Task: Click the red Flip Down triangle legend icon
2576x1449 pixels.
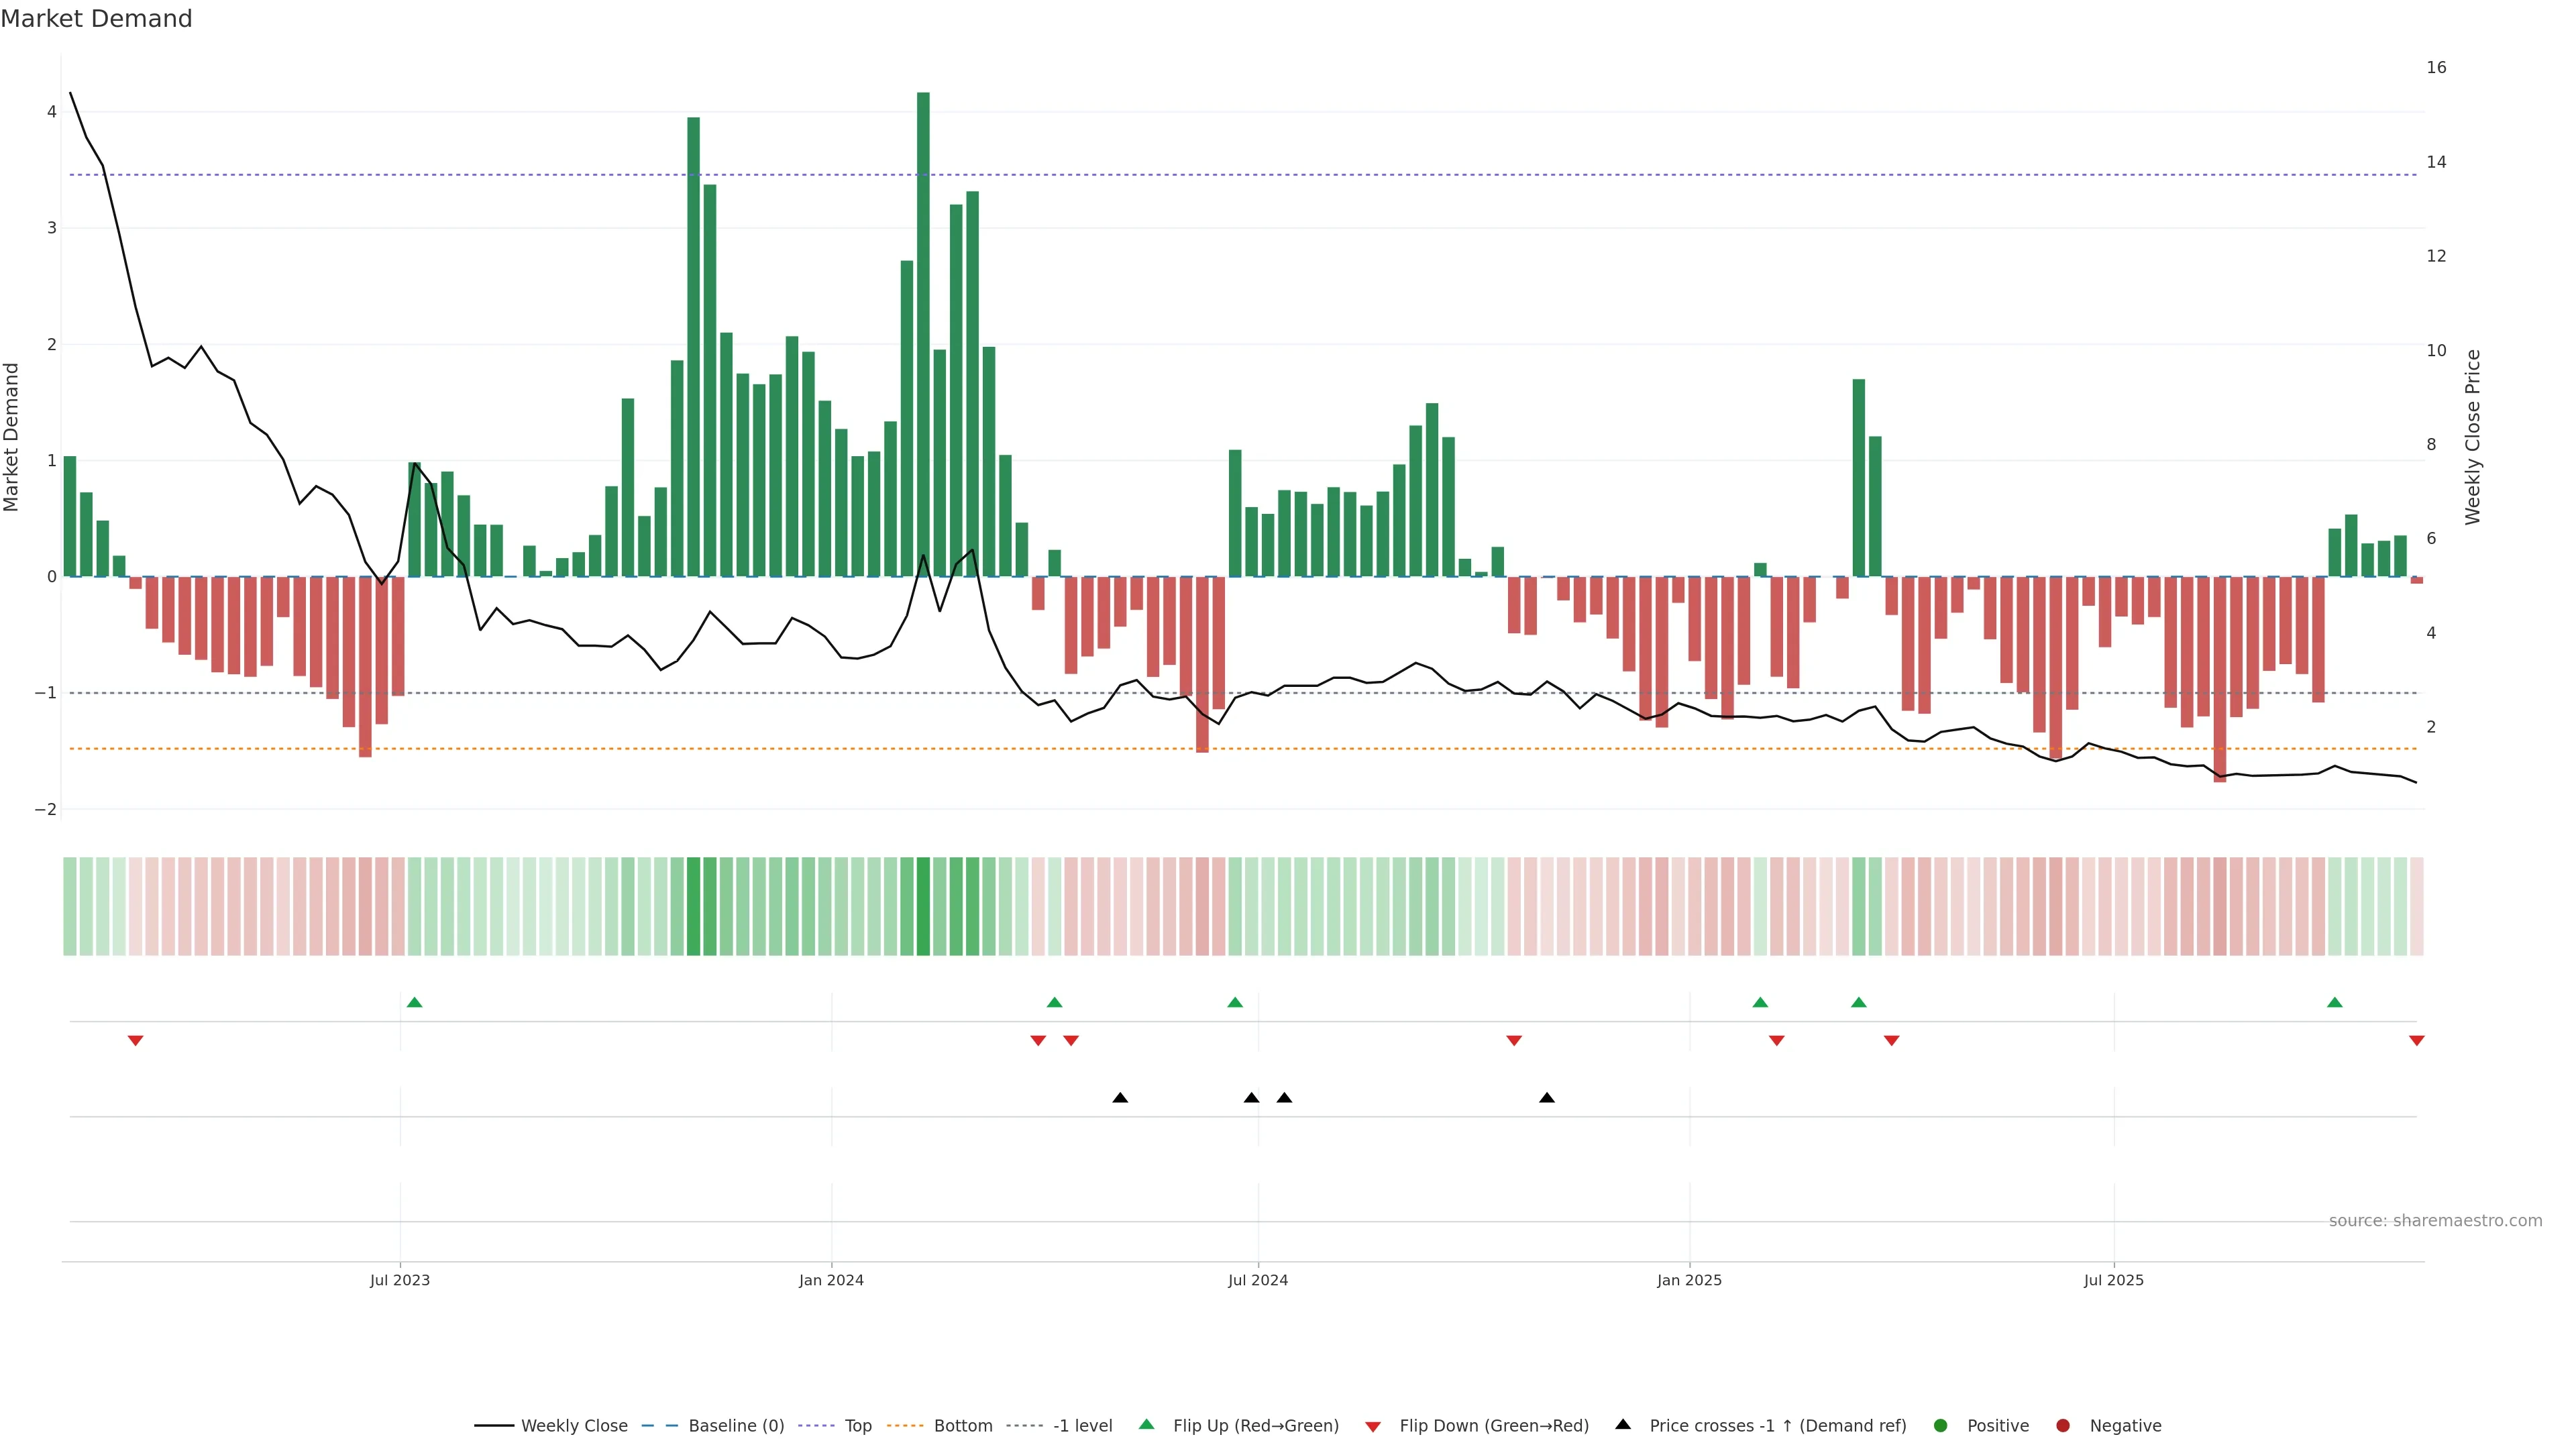Action: pyautogui.click(x=1372, y=1426)
